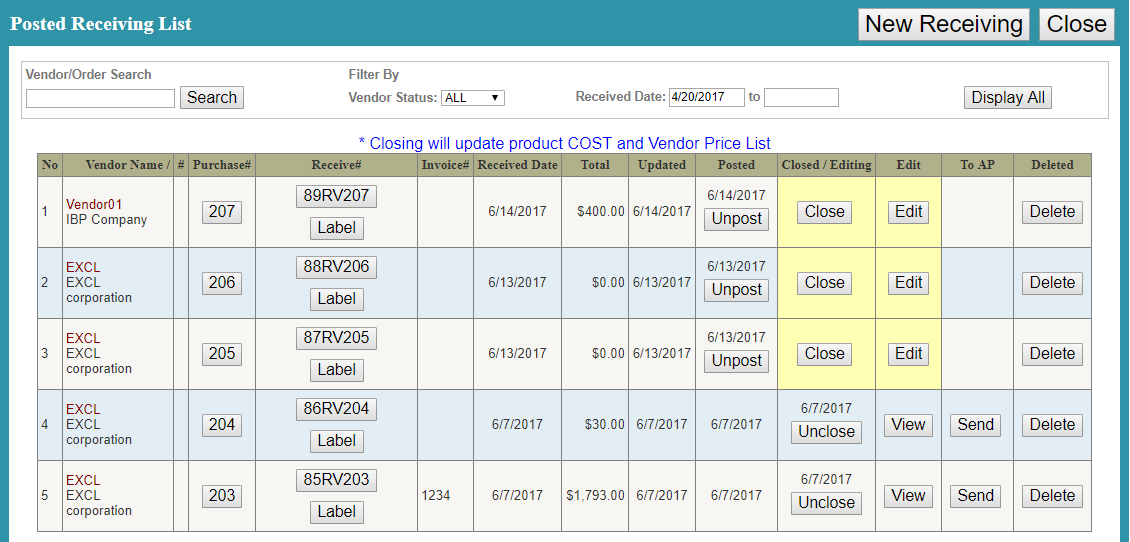Click the Display All button
The width and height of the screenshot is (1130, 542).
pos(1007,97)
